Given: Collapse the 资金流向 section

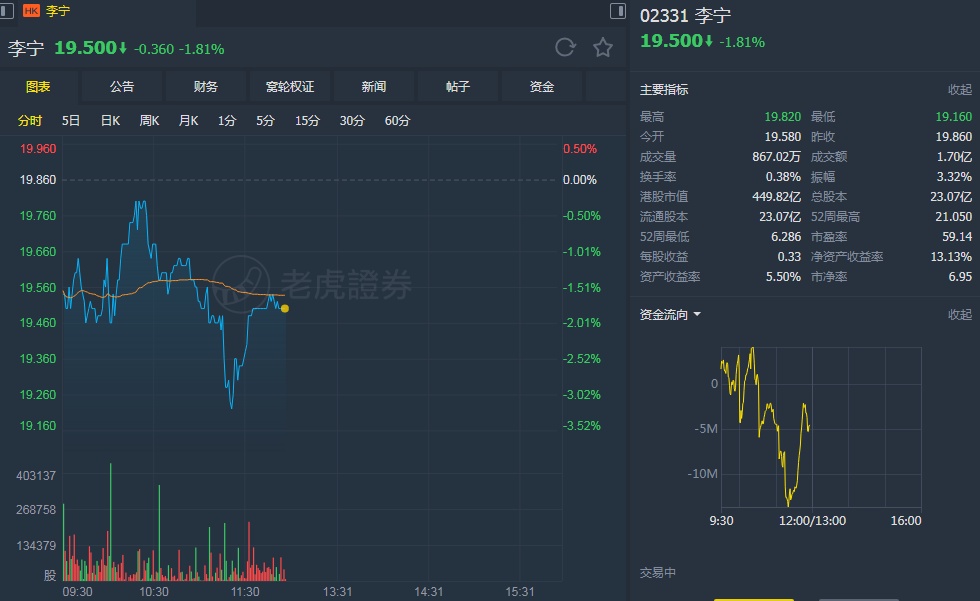Looking at the screenshot, I should [959, 315].
